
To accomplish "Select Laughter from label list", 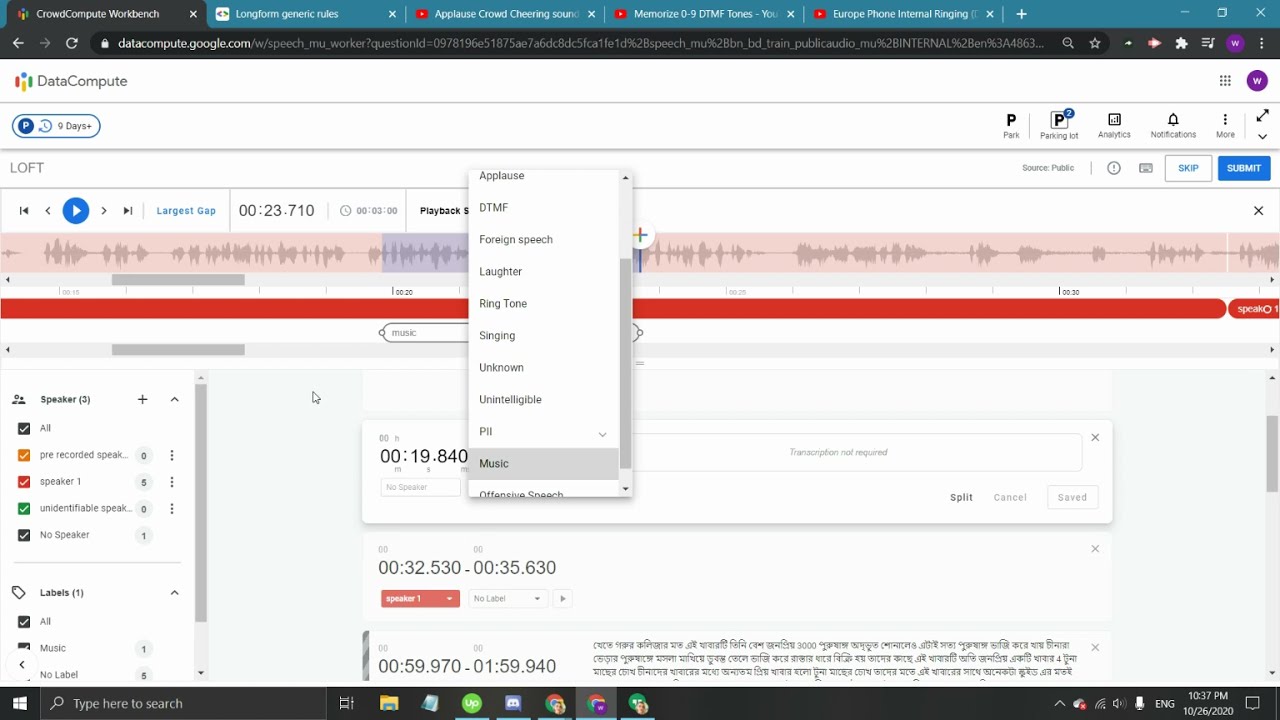I will [501, 272].
